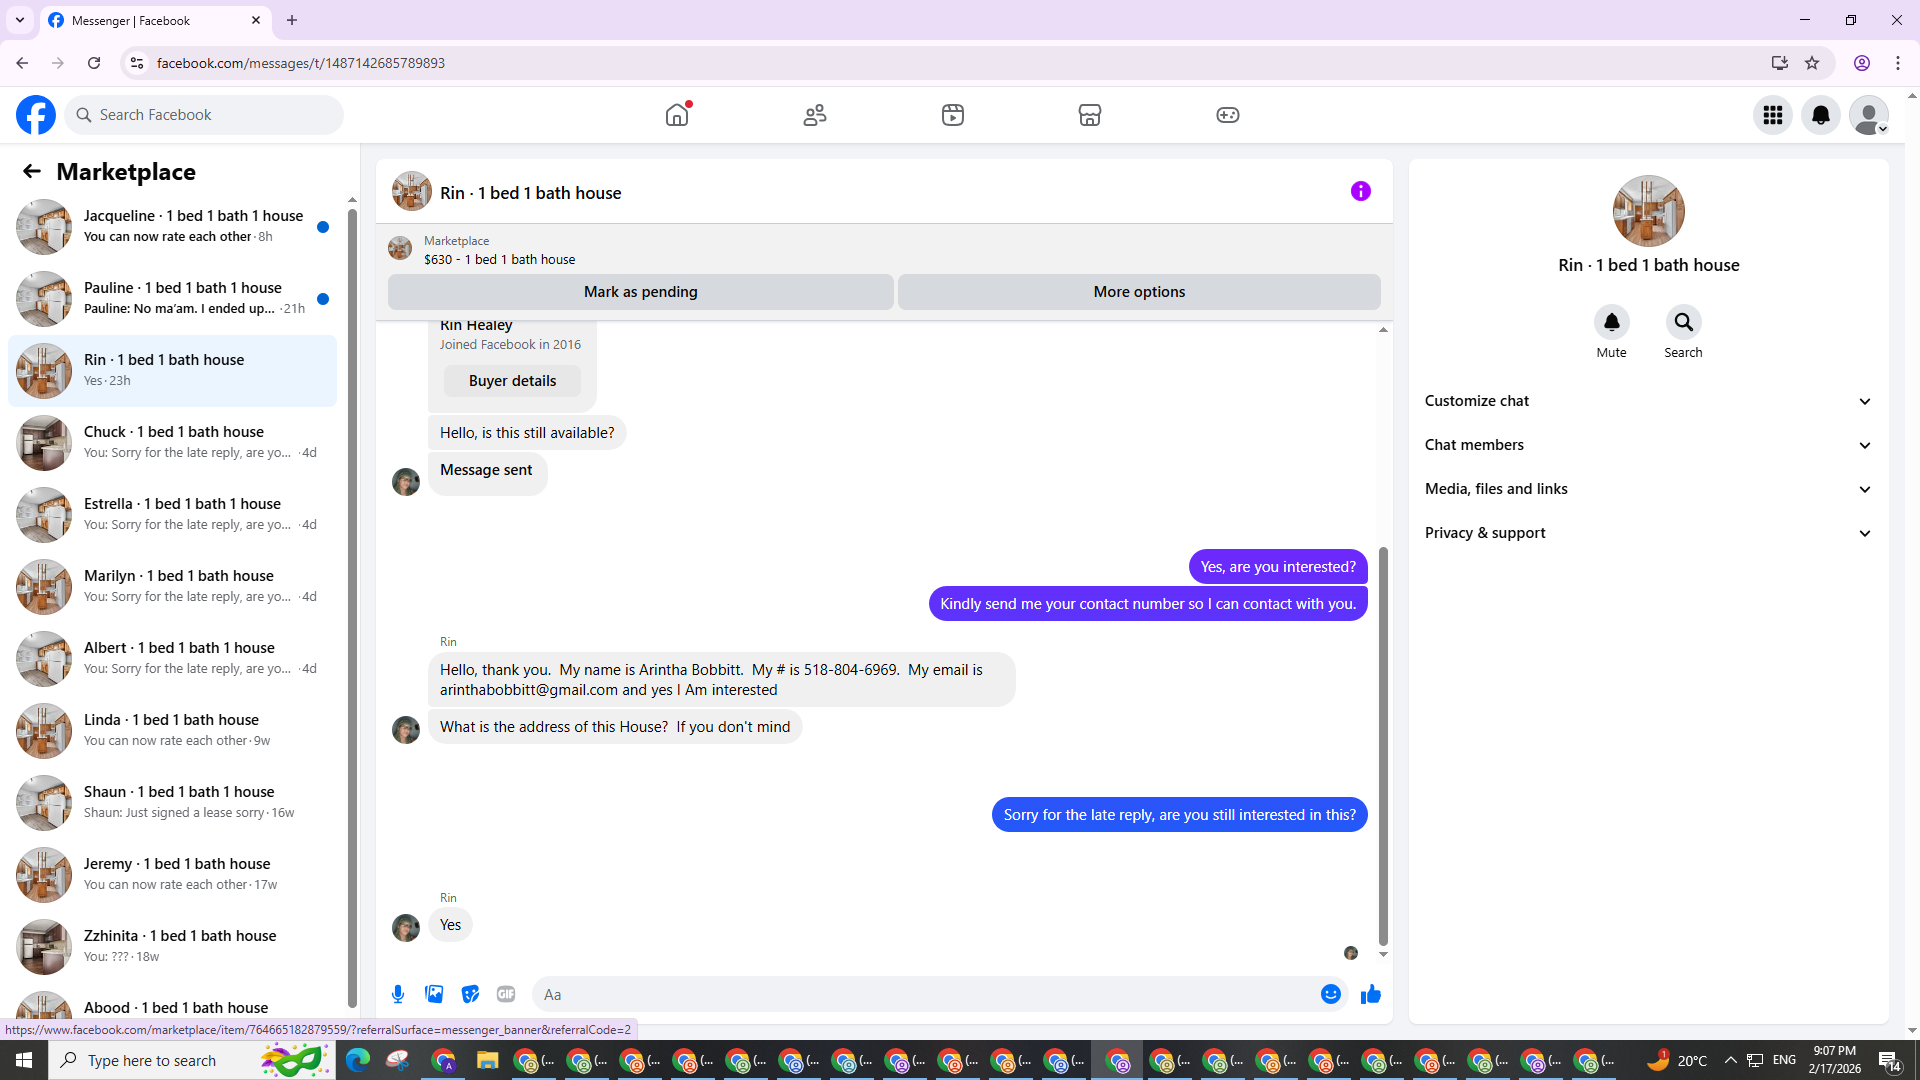1920x1080 pixels.
Task: Mute this conversation's notifications
Action: [x=1611, y=322]
